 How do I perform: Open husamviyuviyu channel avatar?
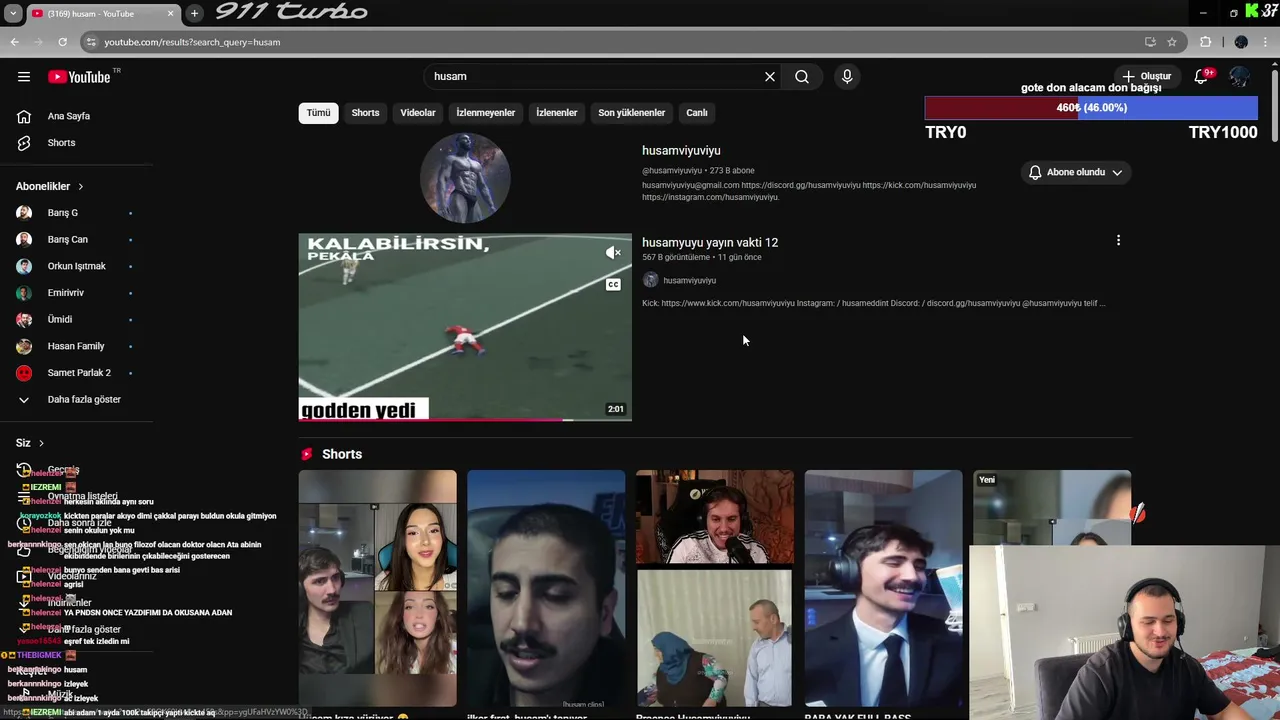465,178
